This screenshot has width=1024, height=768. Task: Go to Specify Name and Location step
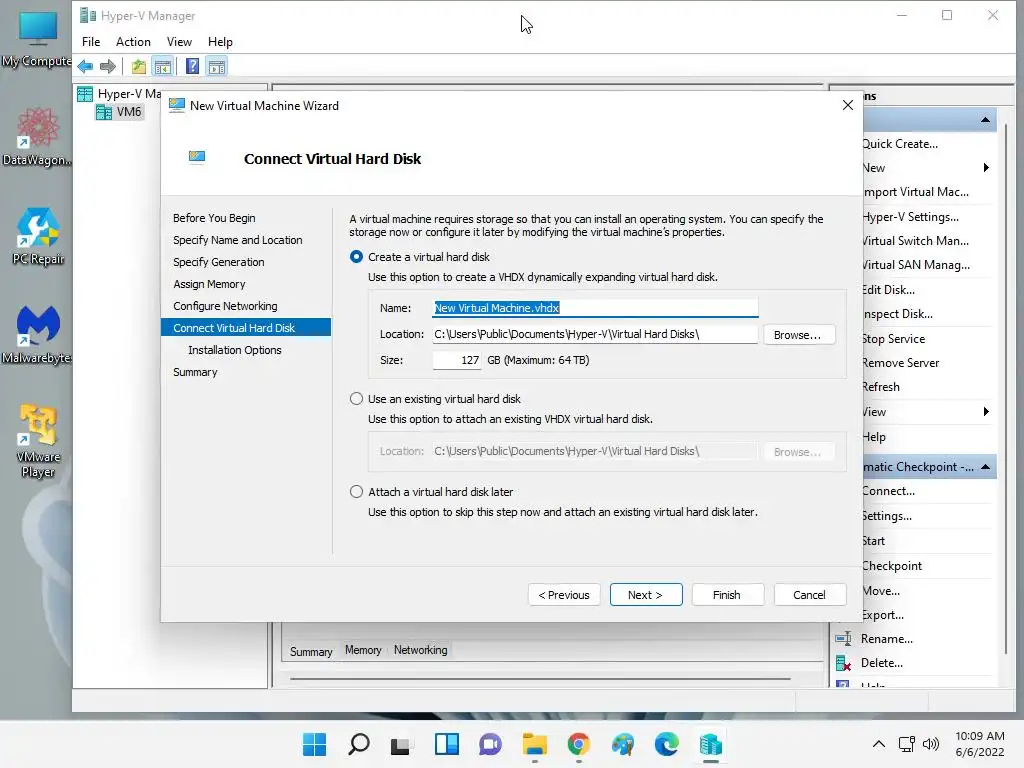pos(238,240)
